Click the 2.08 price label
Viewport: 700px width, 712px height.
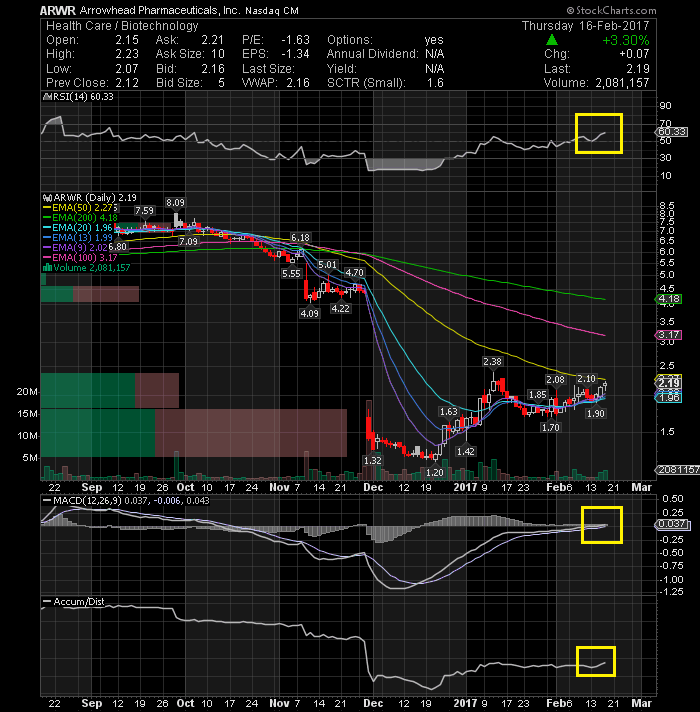click(556, 380)
